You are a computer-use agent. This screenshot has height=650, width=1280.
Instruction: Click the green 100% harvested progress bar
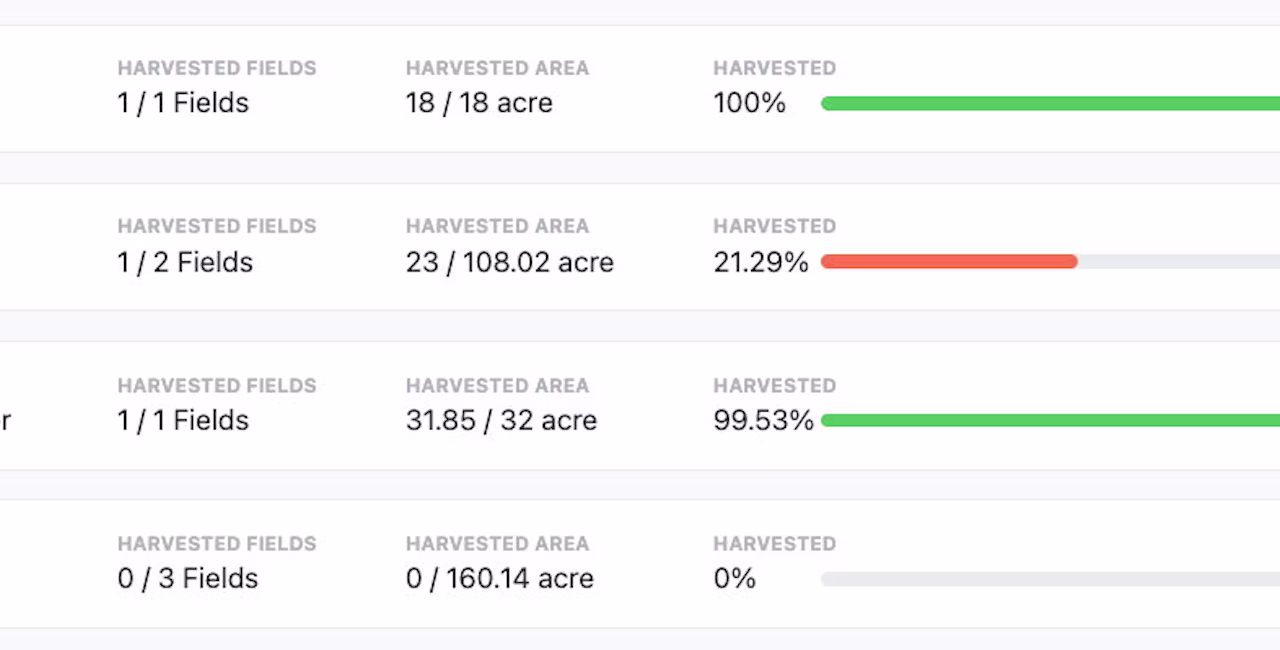tap(1050, 104)
